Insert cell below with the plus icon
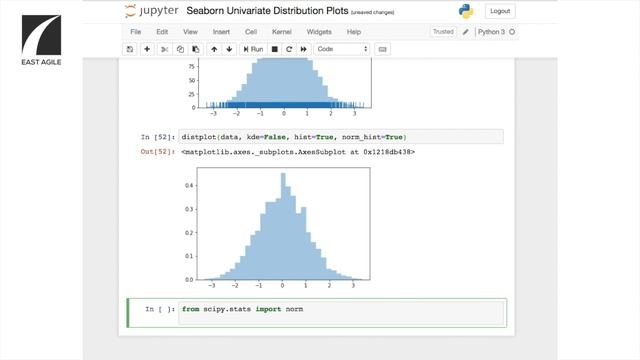The height and width of the screenshot is (360, 640). pos(147,49)
